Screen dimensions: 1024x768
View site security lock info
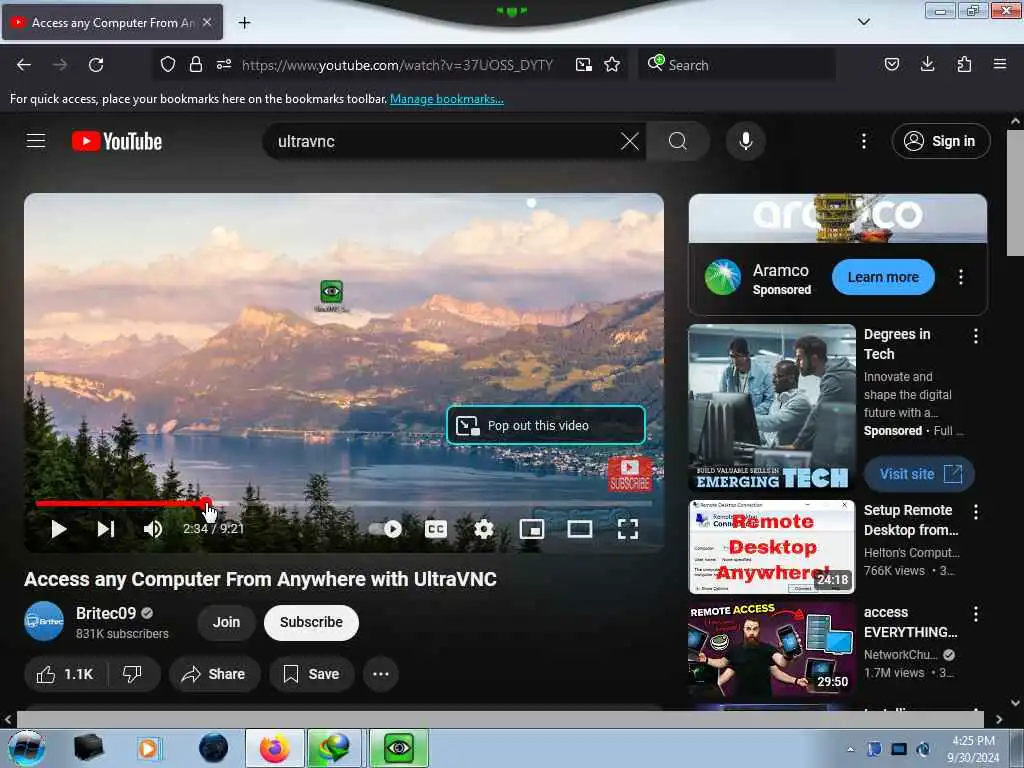(x=195, y=65)
